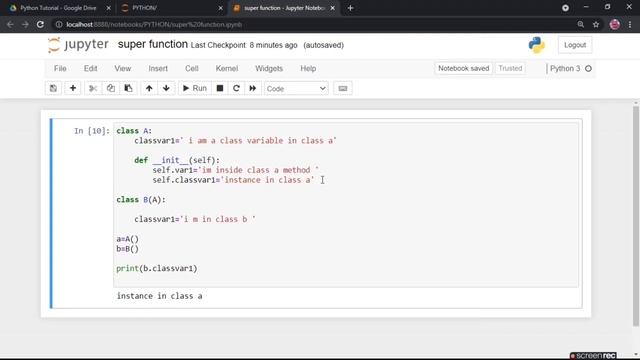Click the address bar URL

[x=154, y=24]
